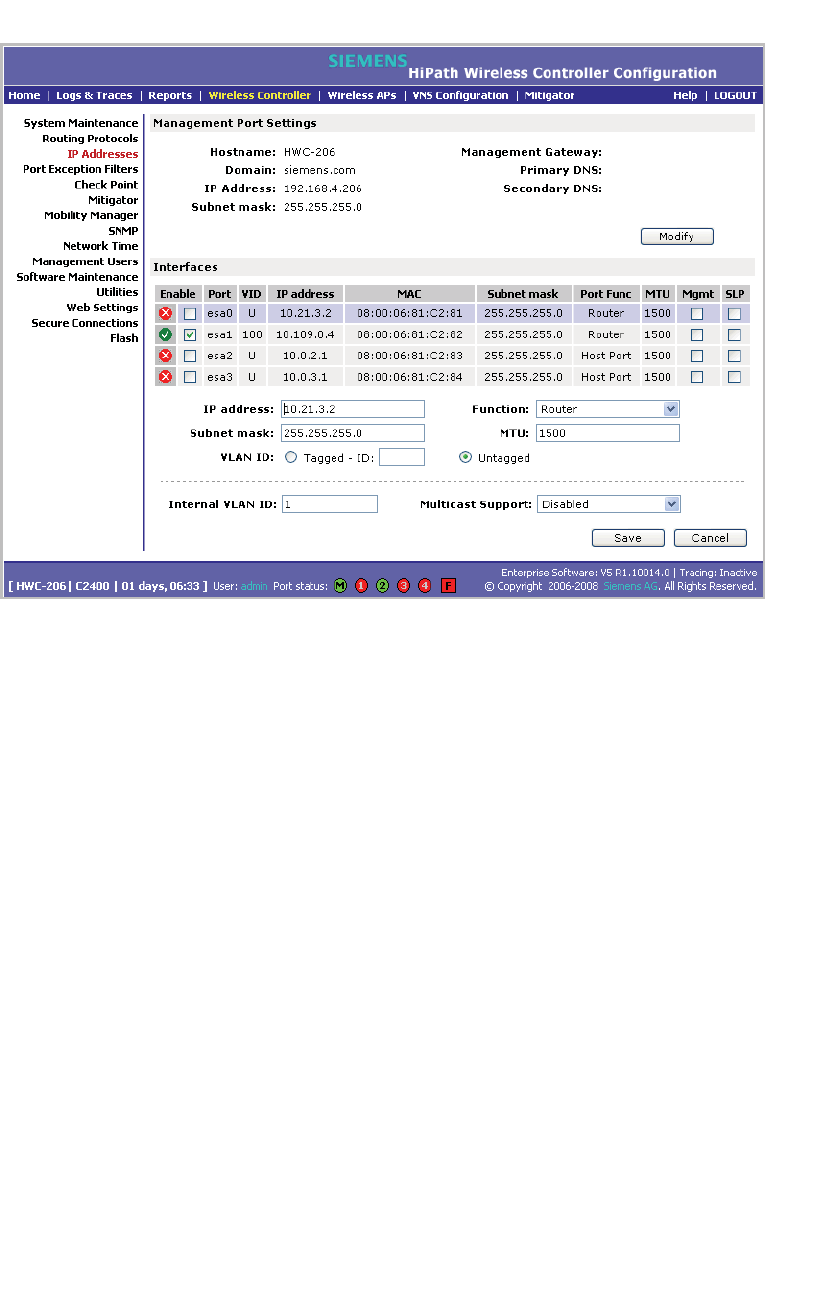Open the Wireless APs menu

362,96
